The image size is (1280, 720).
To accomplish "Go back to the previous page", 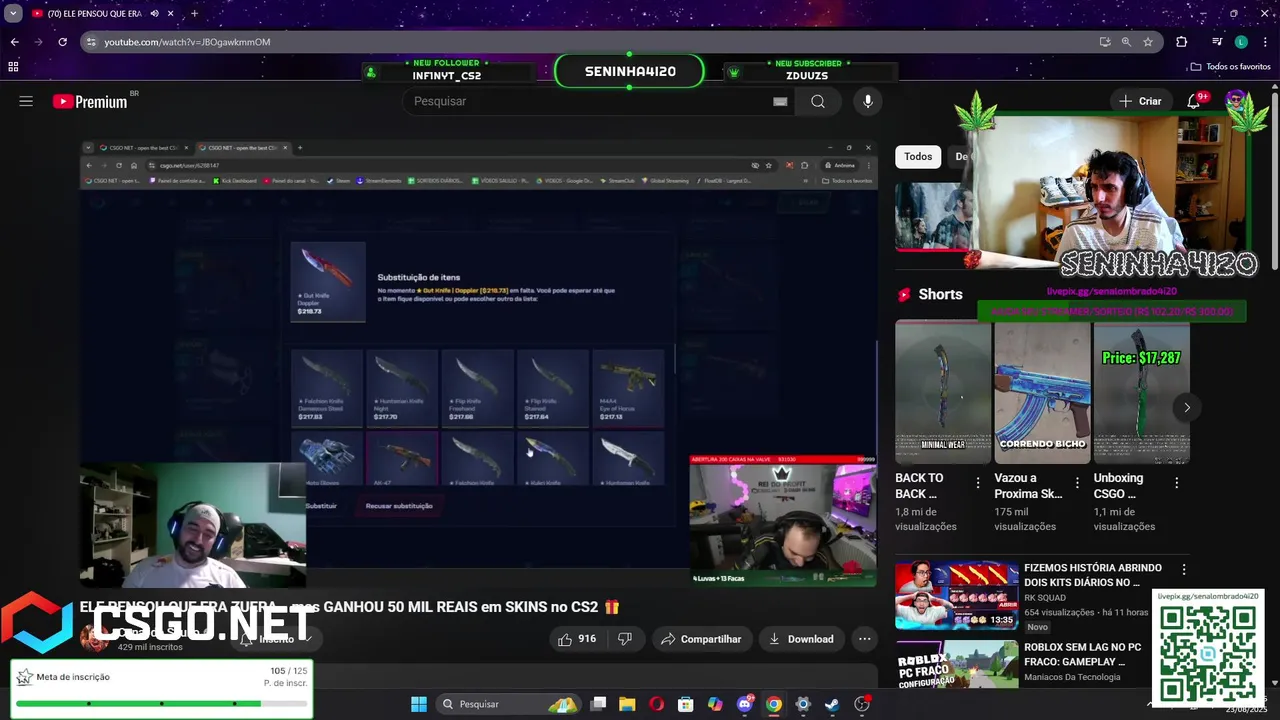I will point(14,42).
